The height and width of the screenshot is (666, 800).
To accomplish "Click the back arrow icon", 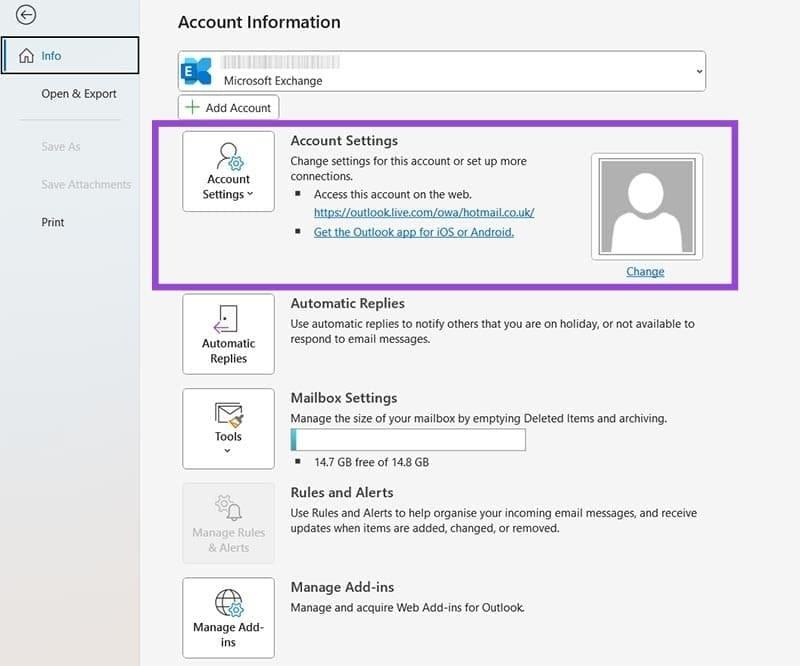I will tap(26, 15).
